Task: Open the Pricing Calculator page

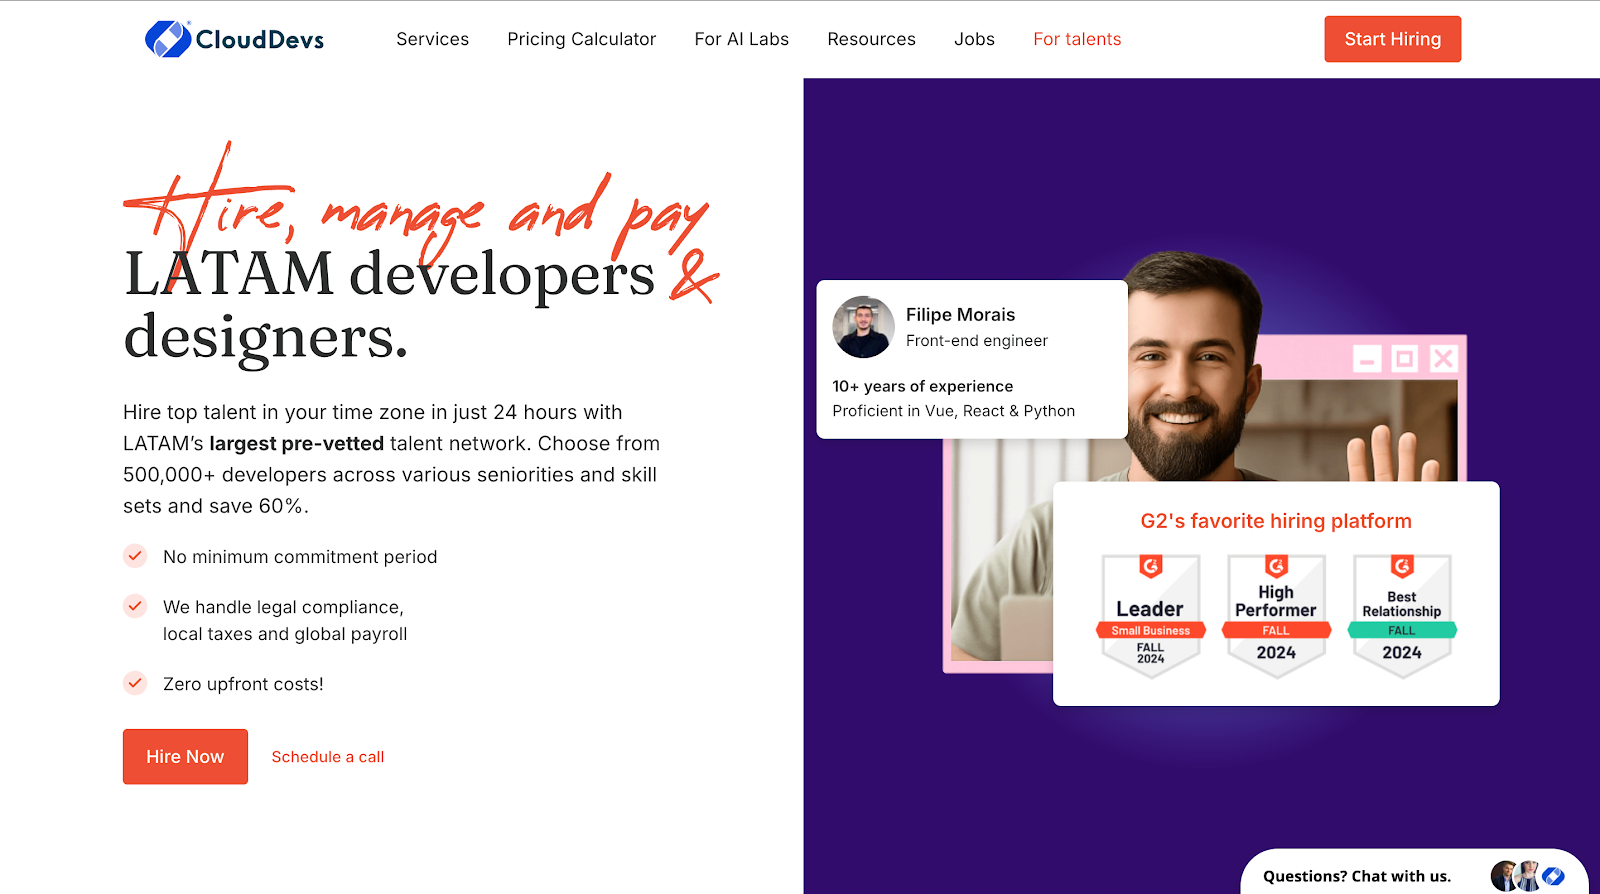Action: pos(581,39)
